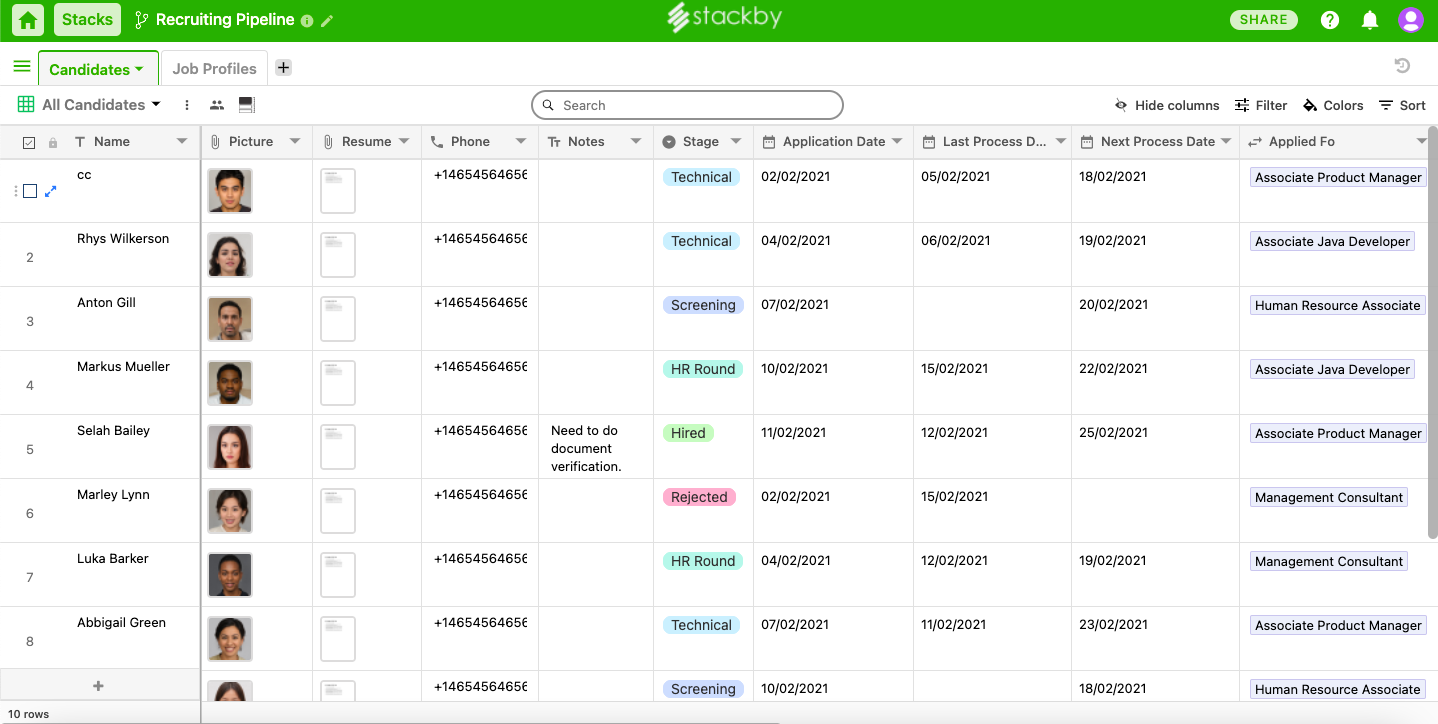
Task: Open revision history icon
Action: [x=1403, y=66]
